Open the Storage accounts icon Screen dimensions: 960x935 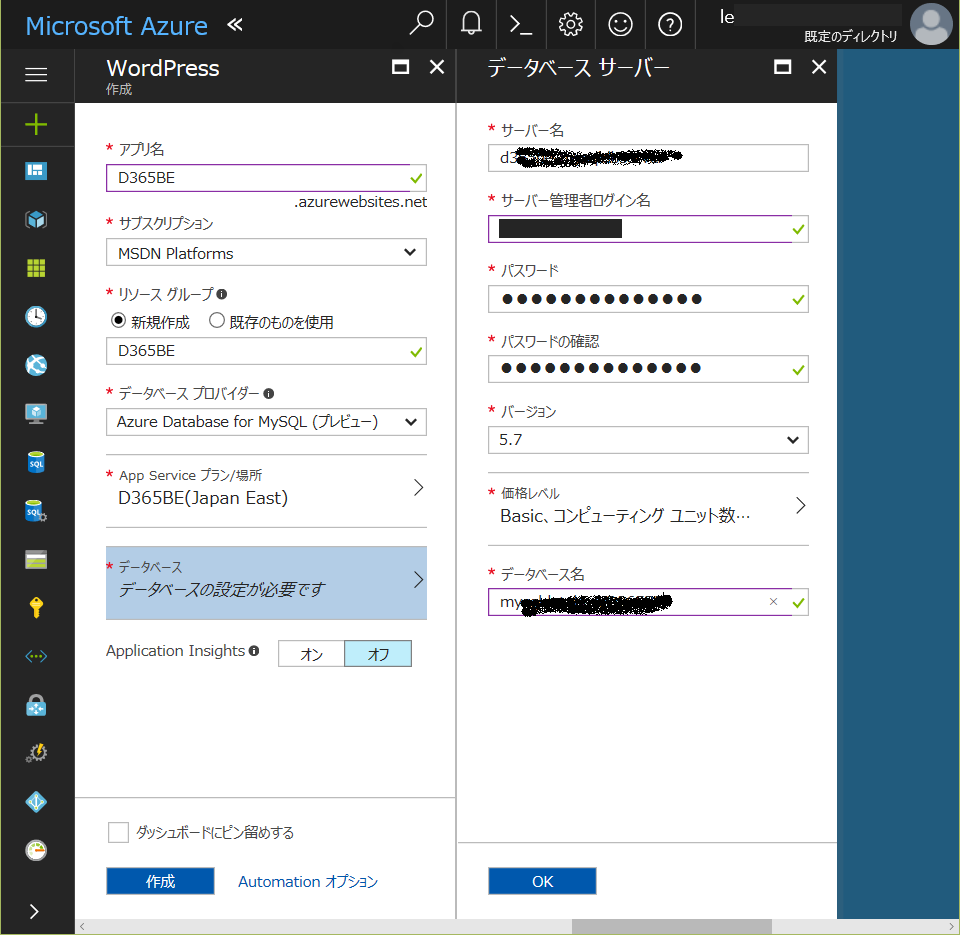(36, 560)
